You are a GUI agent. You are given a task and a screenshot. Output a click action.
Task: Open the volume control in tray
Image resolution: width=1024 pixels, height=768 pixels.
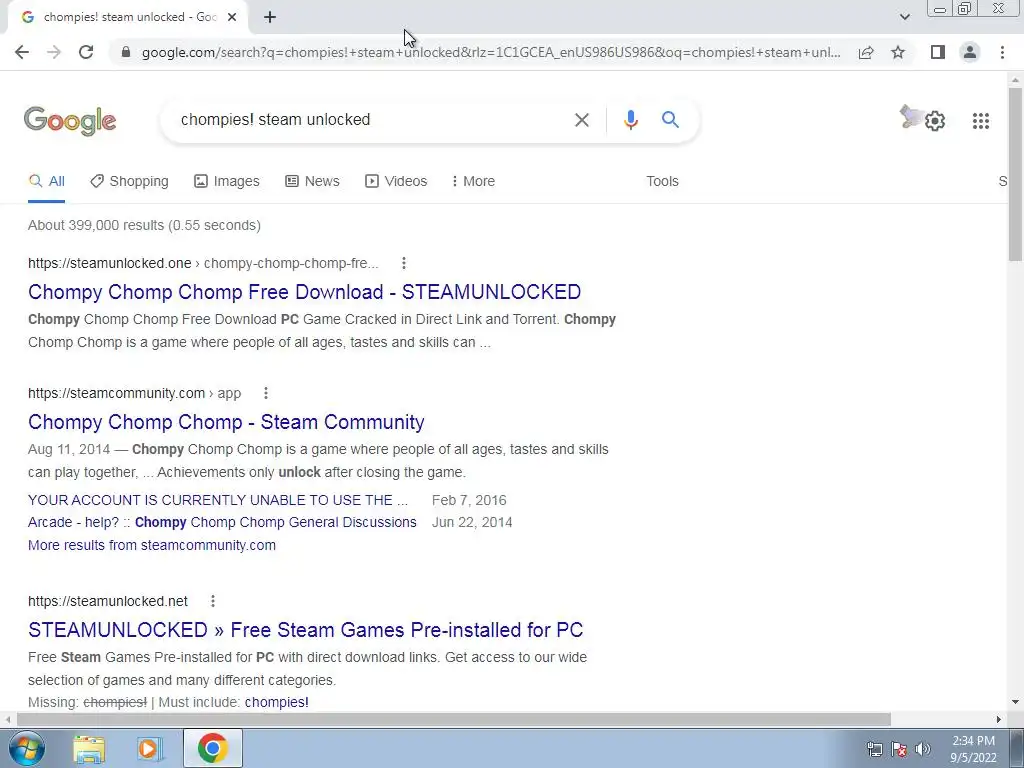[922, 749]
